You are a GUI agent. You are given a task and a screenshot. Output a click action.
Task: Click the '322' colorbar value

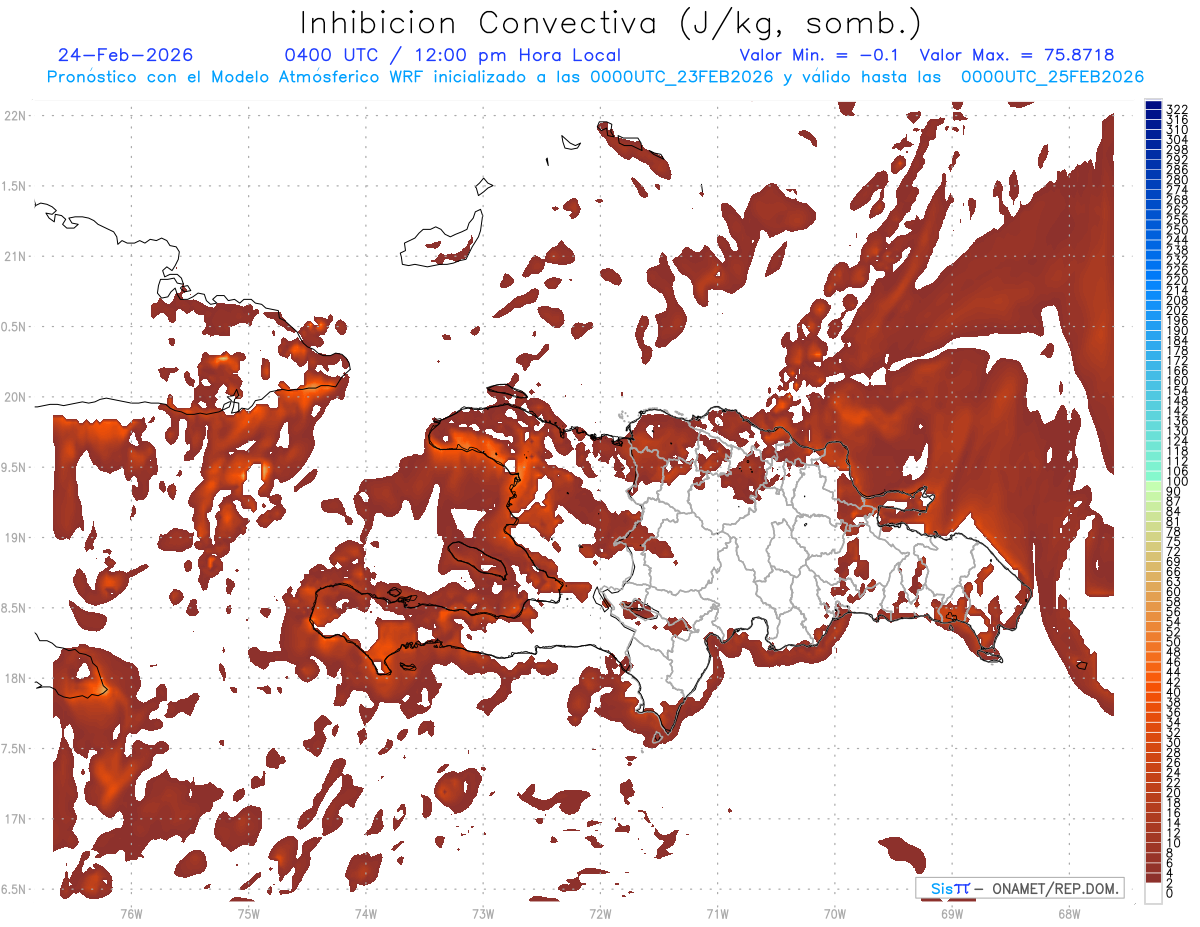pyautogui.click(x=1176, y=108)
